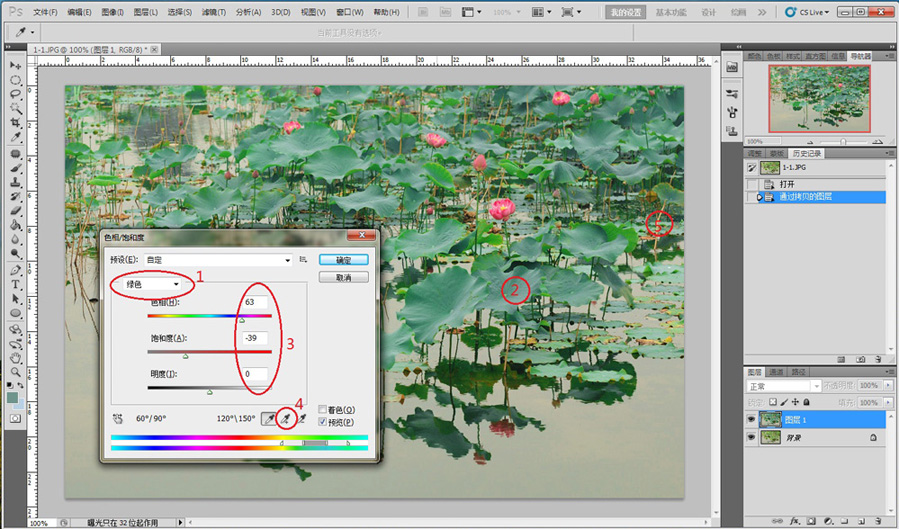Expand the workspace switcher chevrons
899x529 pixels.
tap(761, 12)
